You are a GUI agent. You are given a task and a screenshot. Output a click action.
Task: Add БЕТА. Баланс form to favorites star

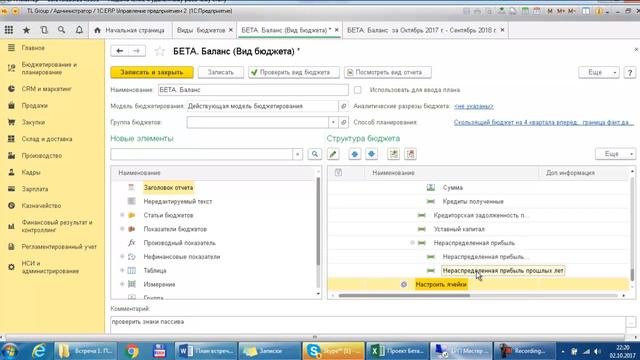click(160, 51)
